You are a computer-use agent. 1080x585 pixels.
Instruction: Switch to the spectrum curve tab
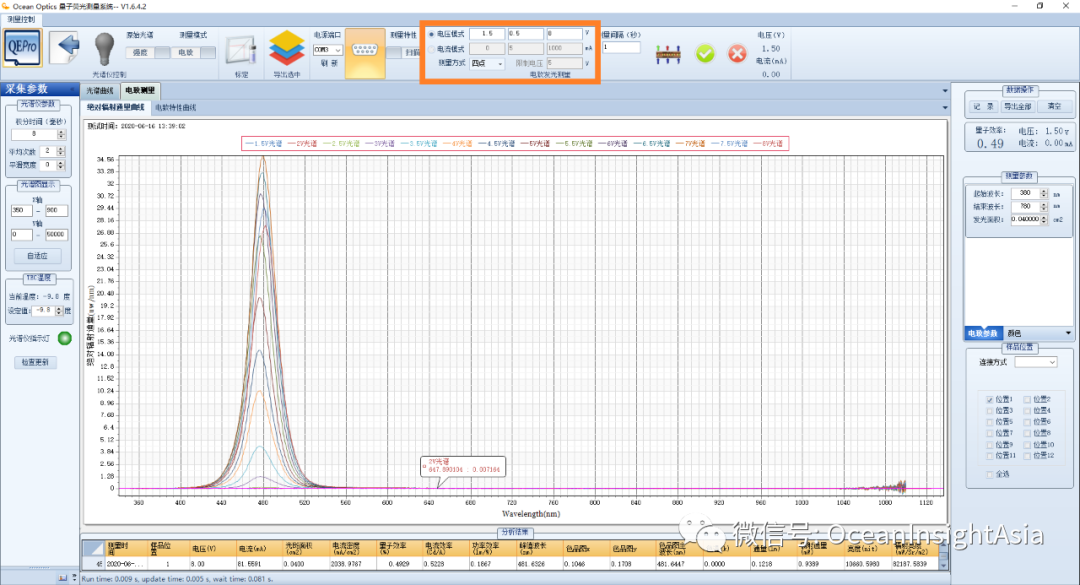[x=100, y=91]
